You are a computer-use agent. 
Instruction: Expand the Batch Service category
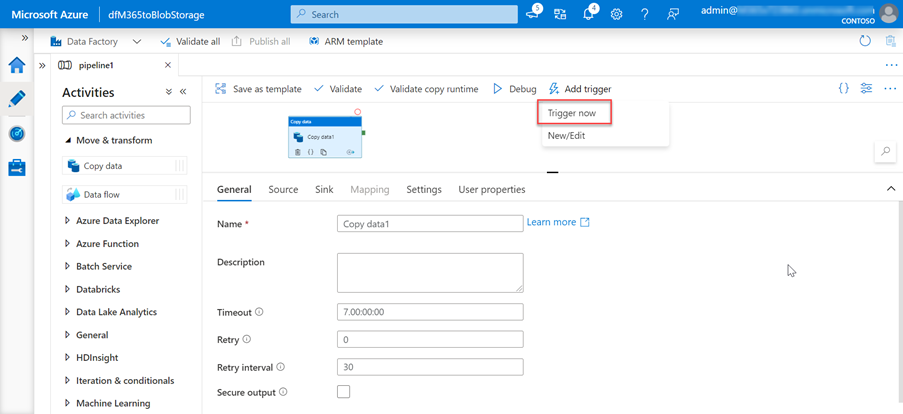point(68,267)
